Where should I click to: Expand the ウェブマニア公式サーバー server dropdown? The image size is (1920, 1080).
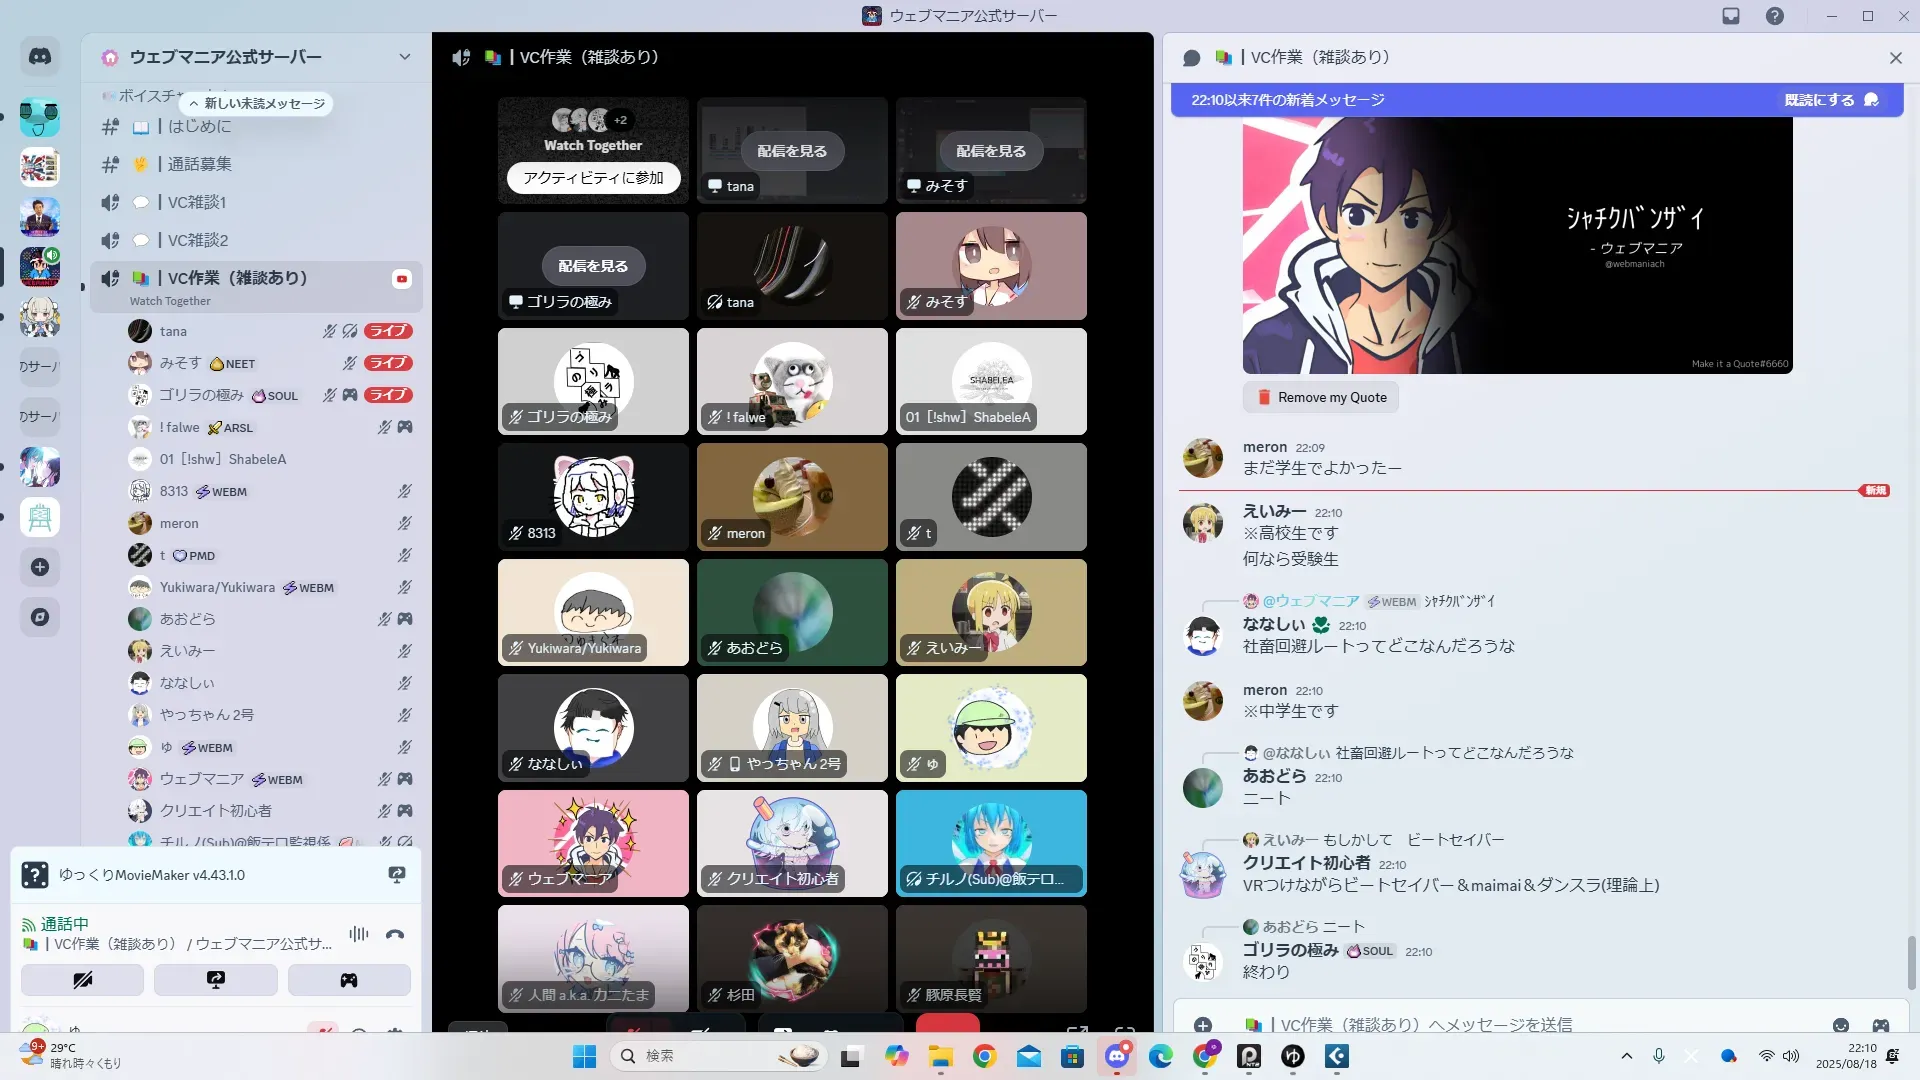pyautogui.click(x=404, y=57)
